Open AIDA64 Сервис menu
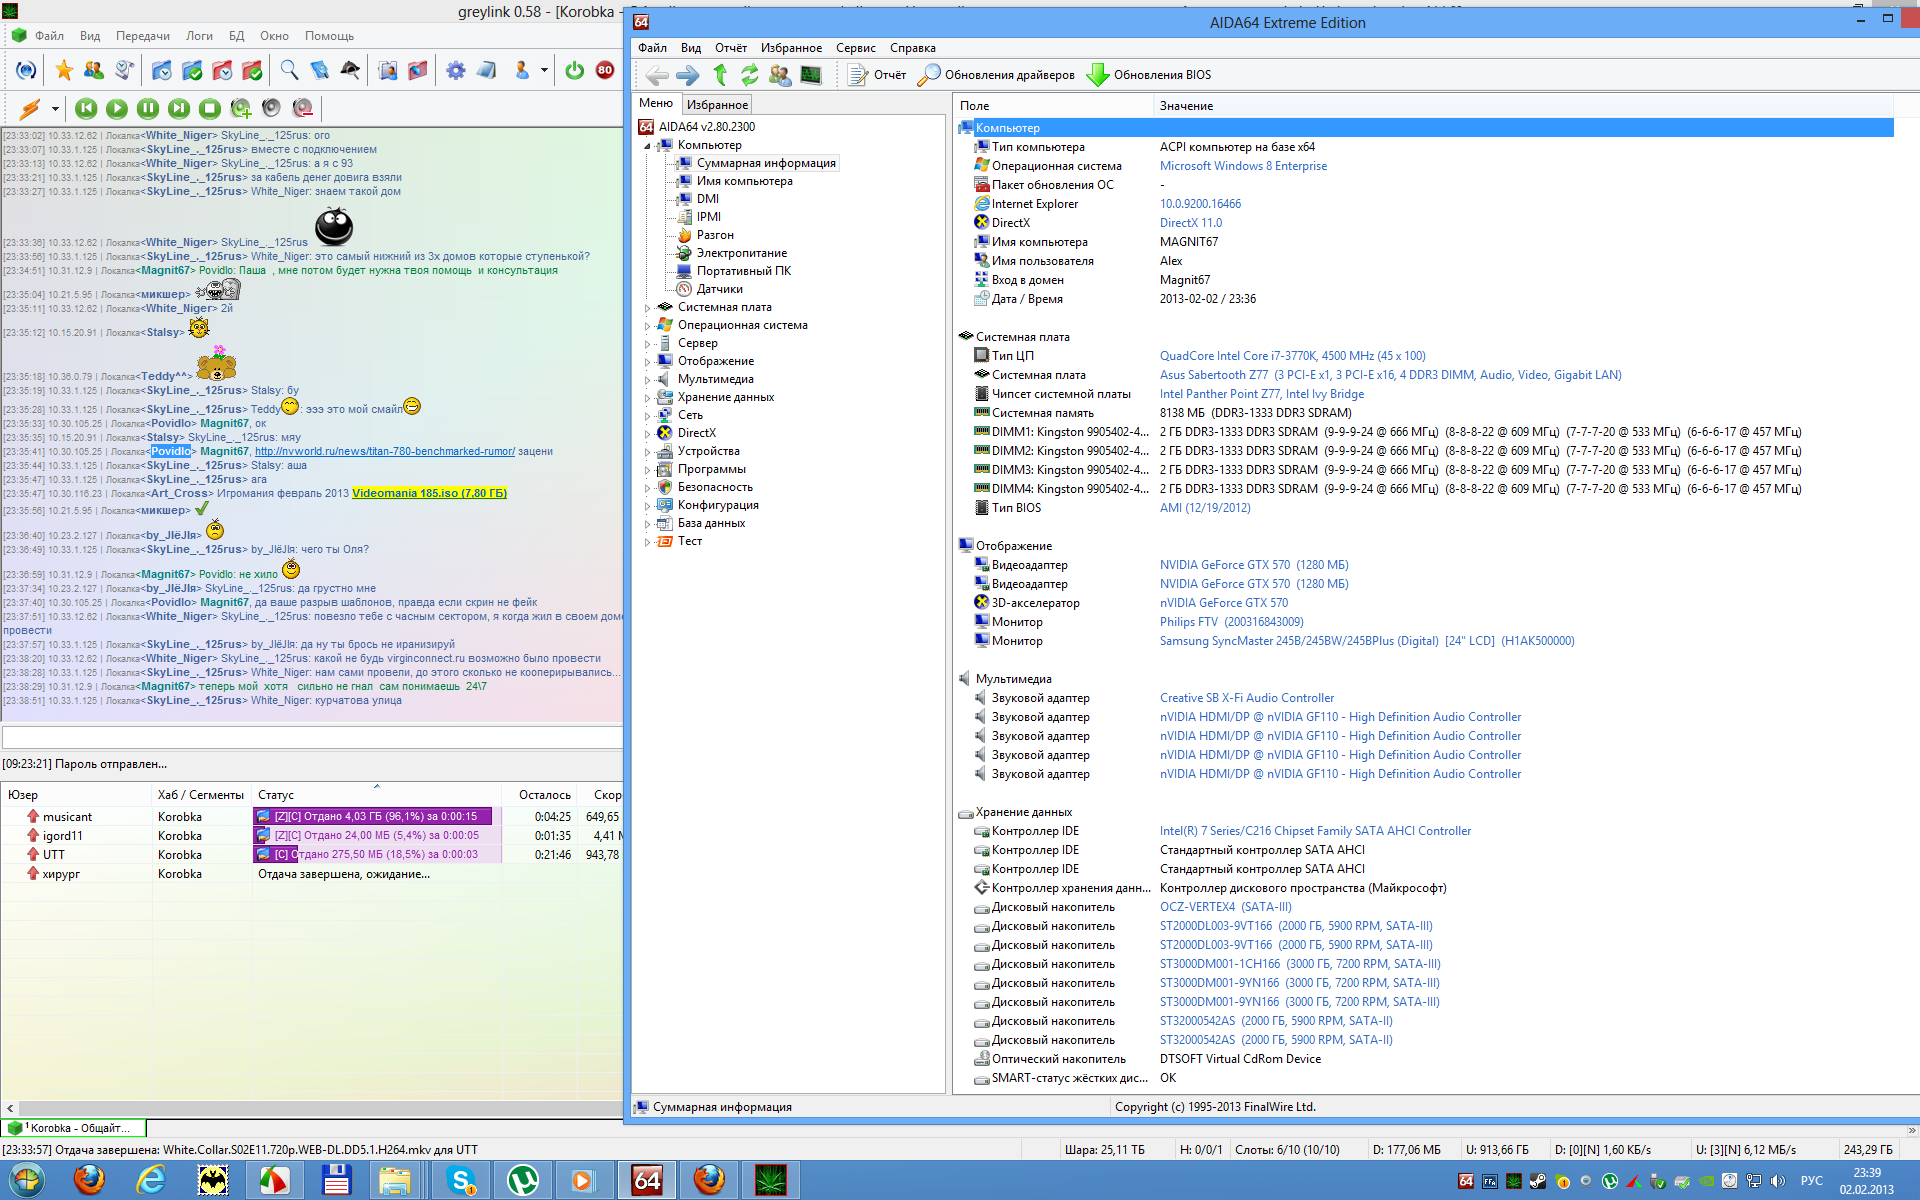 click(x=855, y=48)
